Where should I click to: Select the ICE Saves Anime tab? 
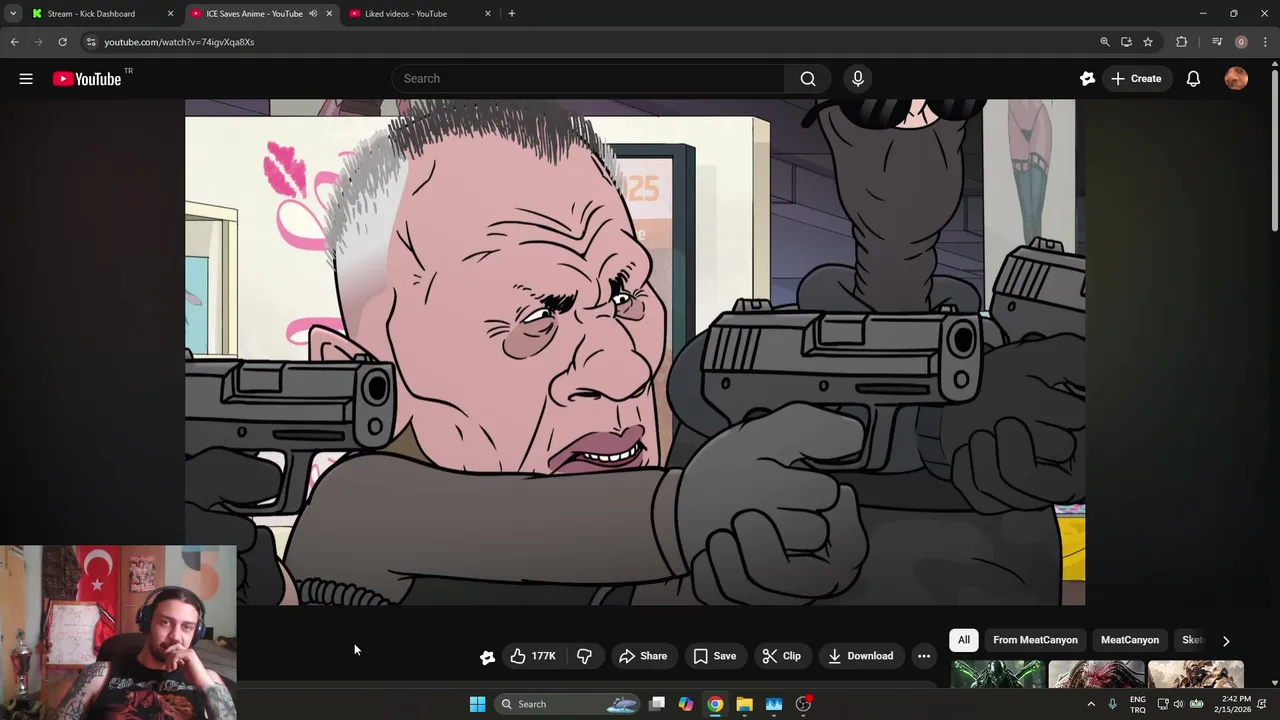point(253,14)
